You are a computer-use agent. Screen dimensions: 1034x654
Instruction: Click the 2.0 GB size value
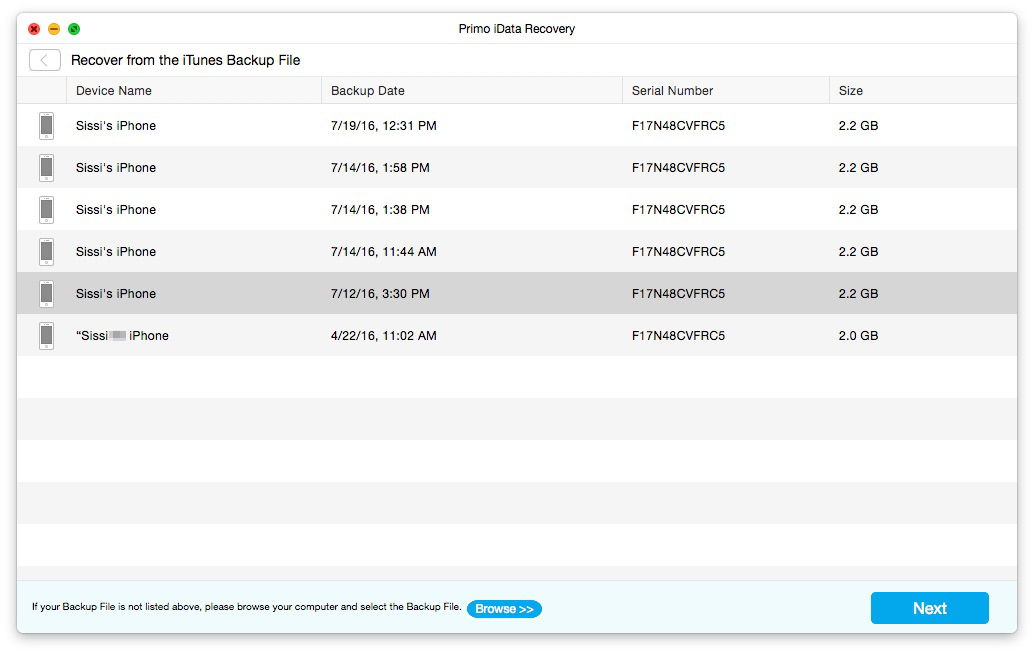tap(858, 336)
